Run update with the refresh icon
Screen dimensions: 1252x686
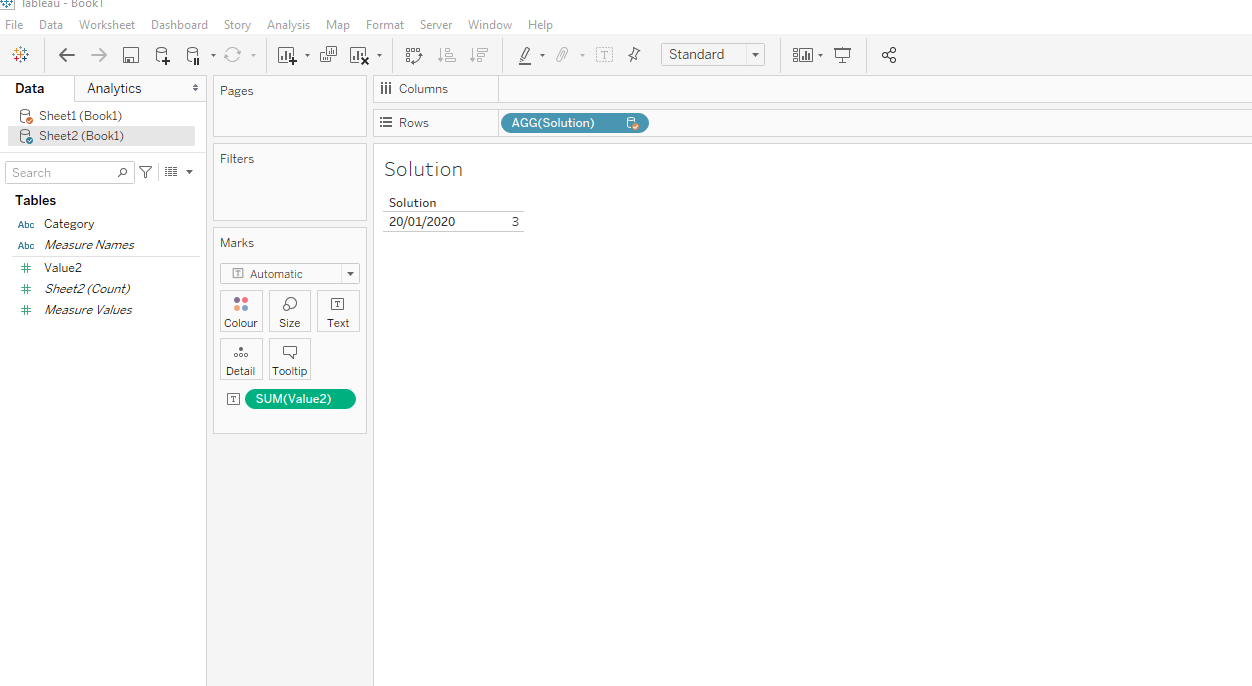(233, 55)
